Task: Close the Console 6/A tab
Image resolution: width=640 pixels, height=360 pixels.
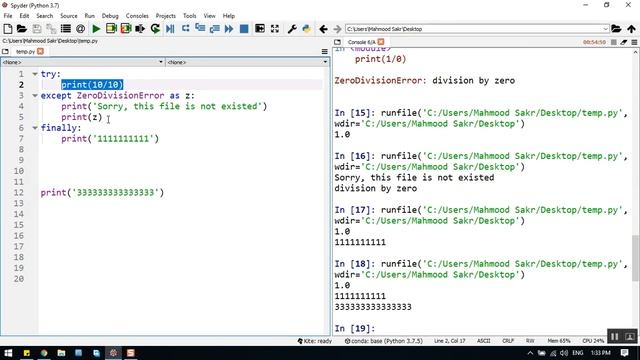Action: click(381, 42)
